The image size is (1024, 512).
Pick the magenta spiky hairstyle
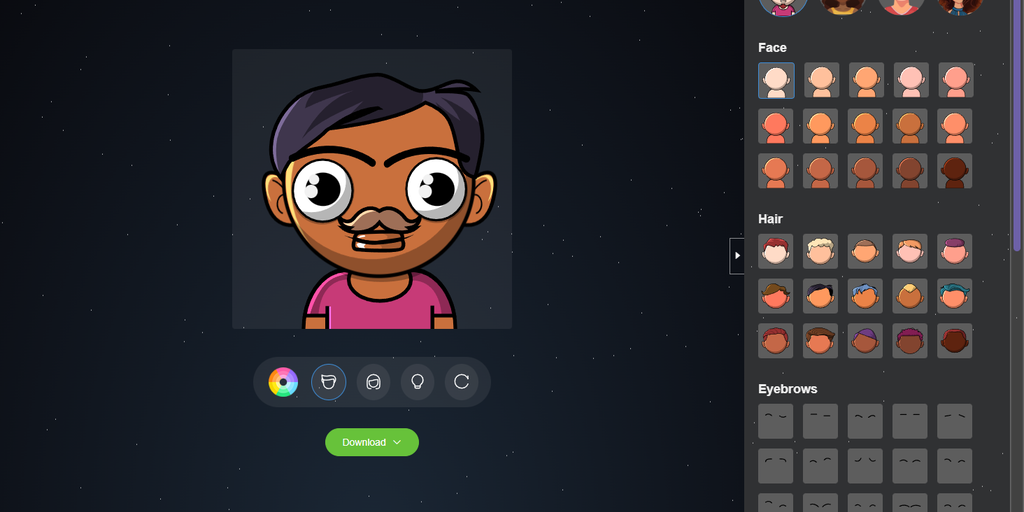[910, 341]
